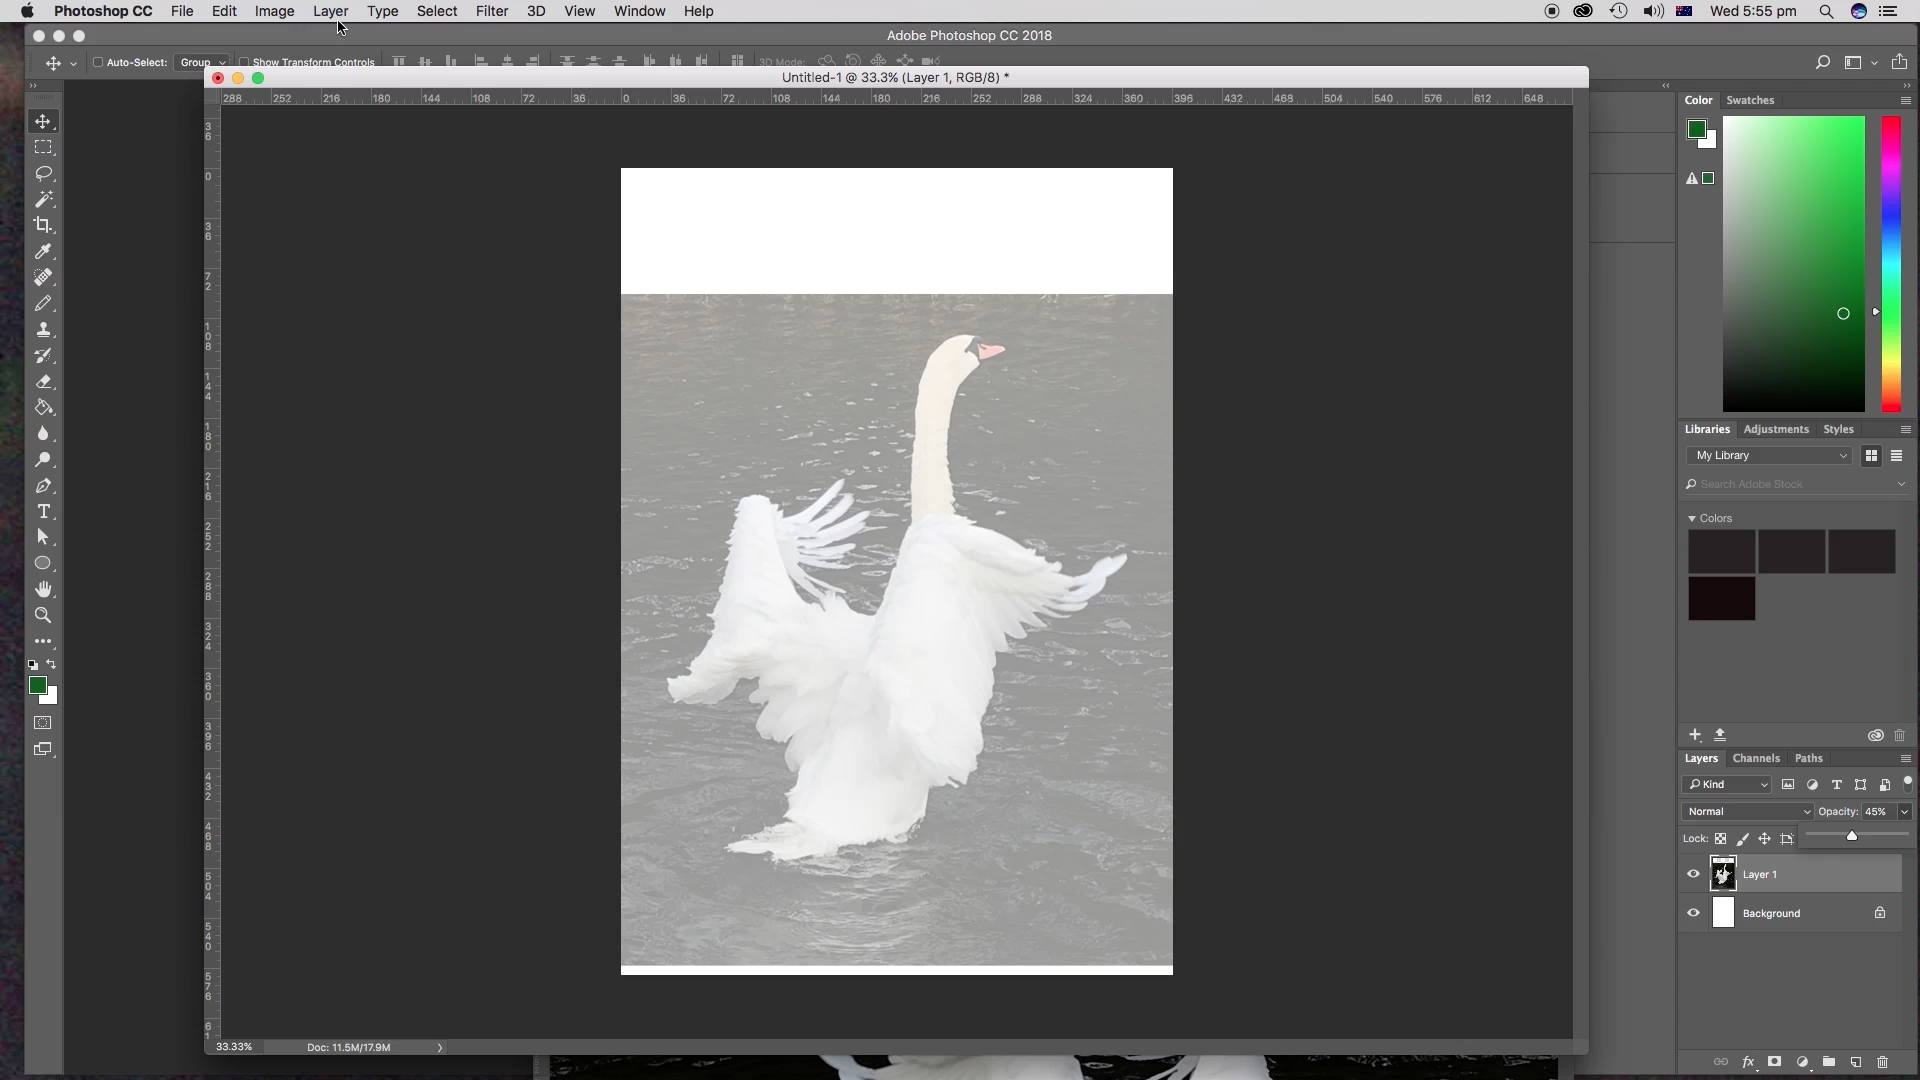
Task: Switch to the Channels tab
Action: tap(1756, 759)
